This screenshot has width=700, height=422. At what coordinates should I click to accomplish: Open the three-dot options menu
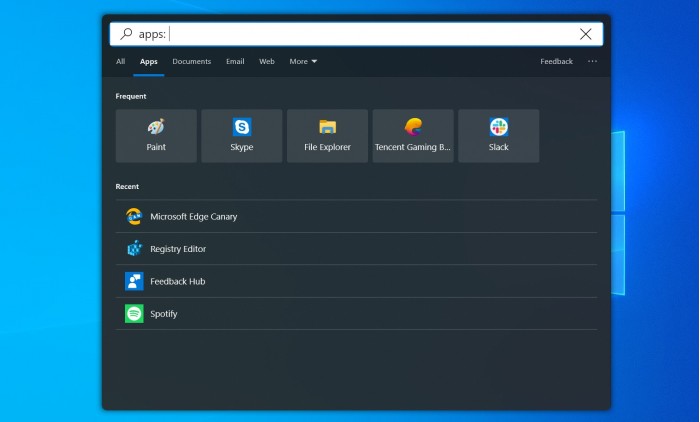pyautogui.click(x=592, y=62)
